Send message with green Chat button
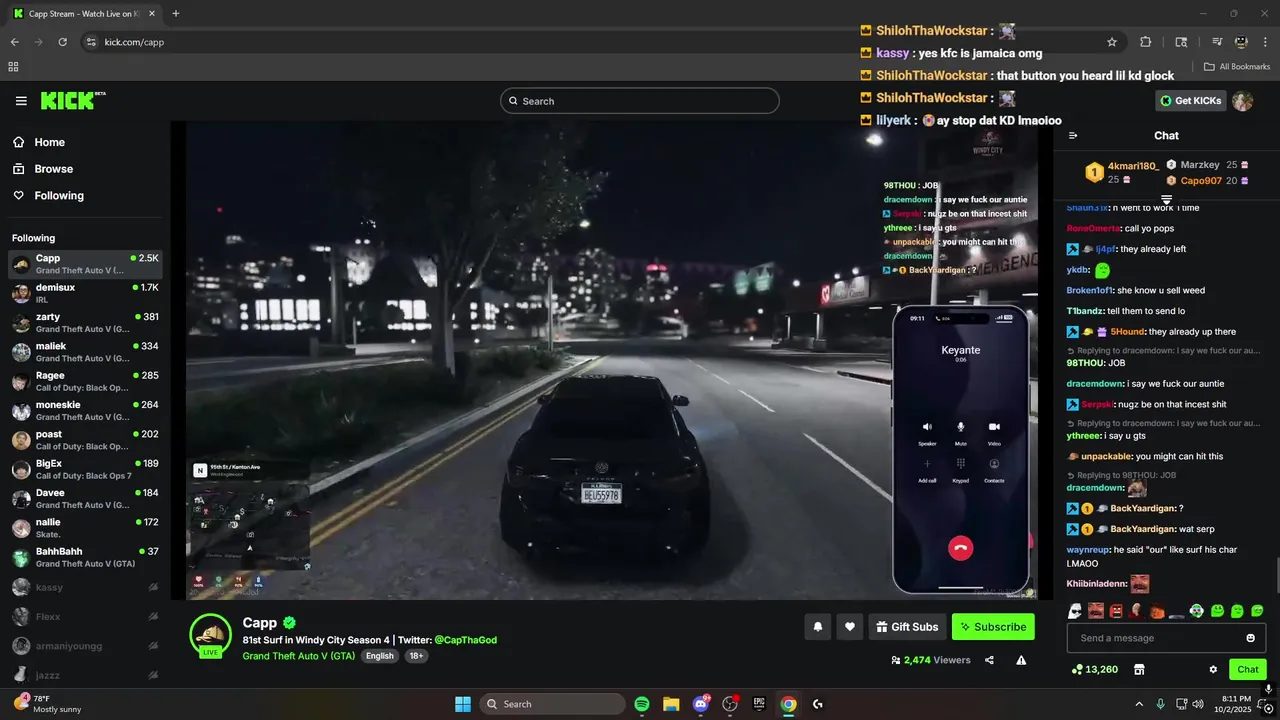Image resolution: width=1280 pixels, height=720 pixels. click(x=1248, y=669)
